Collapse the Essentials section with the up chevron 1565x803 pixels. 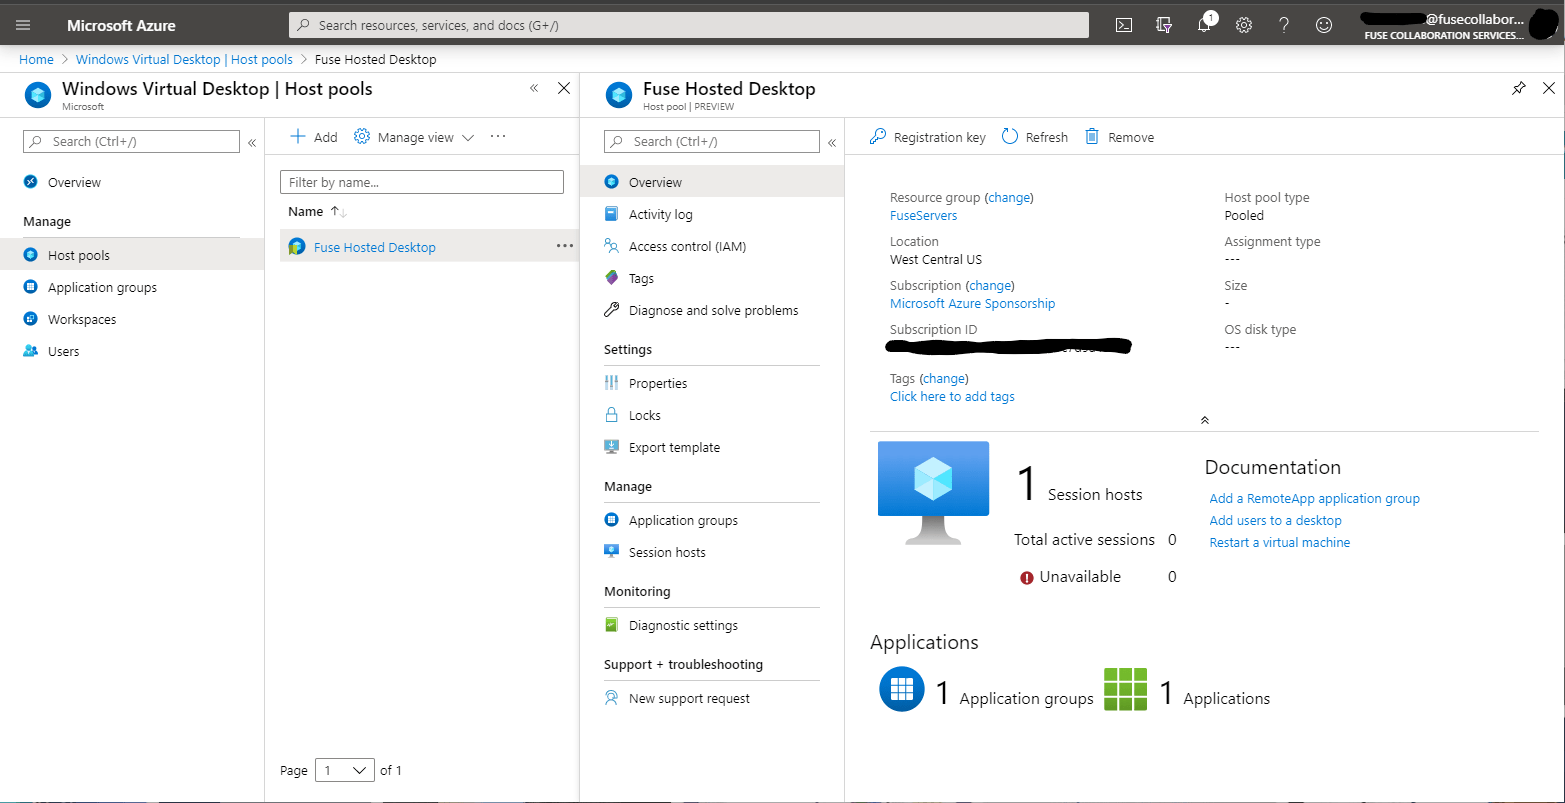coord(1205,420)
